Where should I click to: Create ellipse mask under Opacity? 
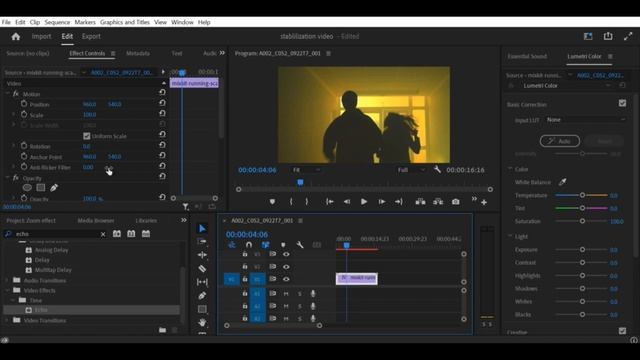[x=27, y=188]
